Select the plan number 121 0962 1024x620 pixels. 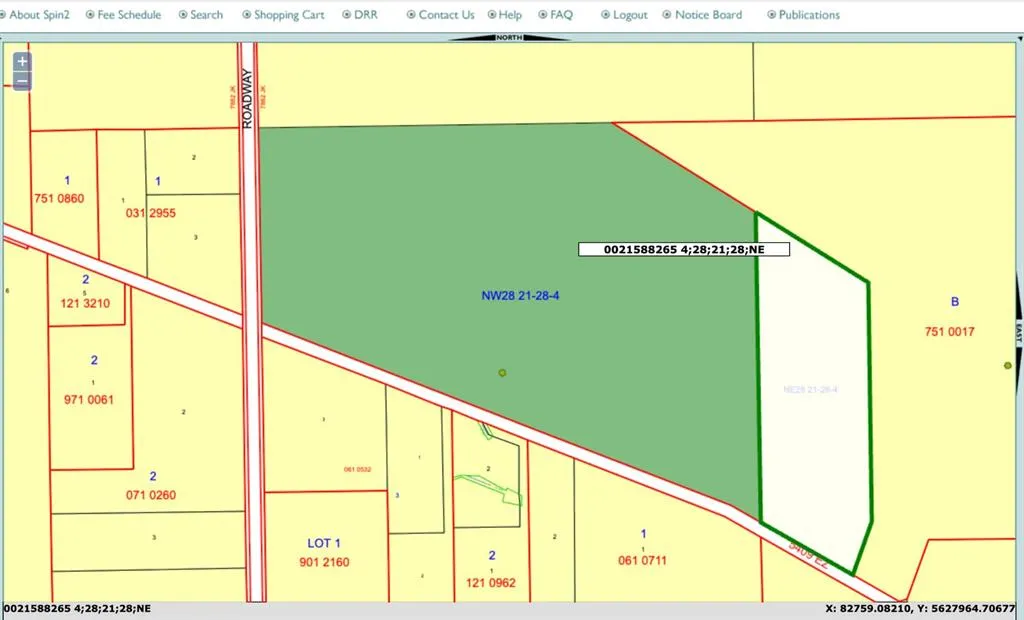coord(491,583)
